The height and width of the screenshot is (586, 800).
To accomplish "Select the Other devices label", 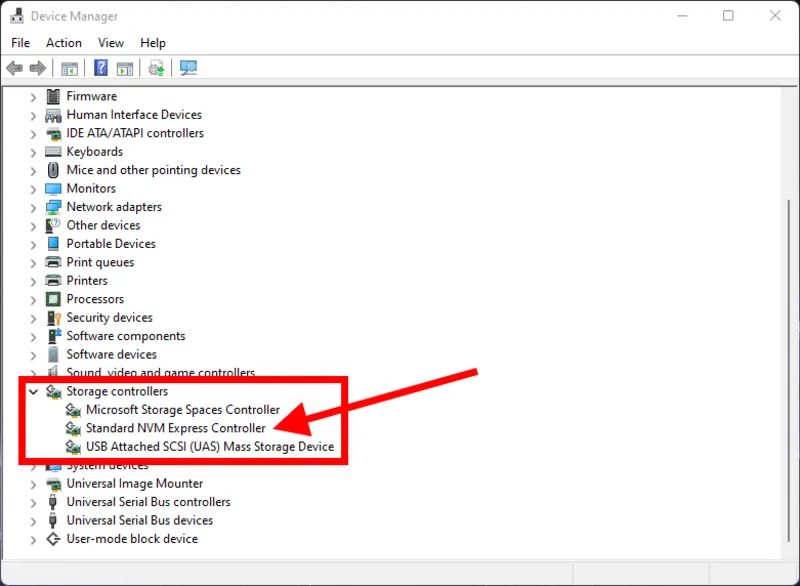I will (x=103, y=225).
